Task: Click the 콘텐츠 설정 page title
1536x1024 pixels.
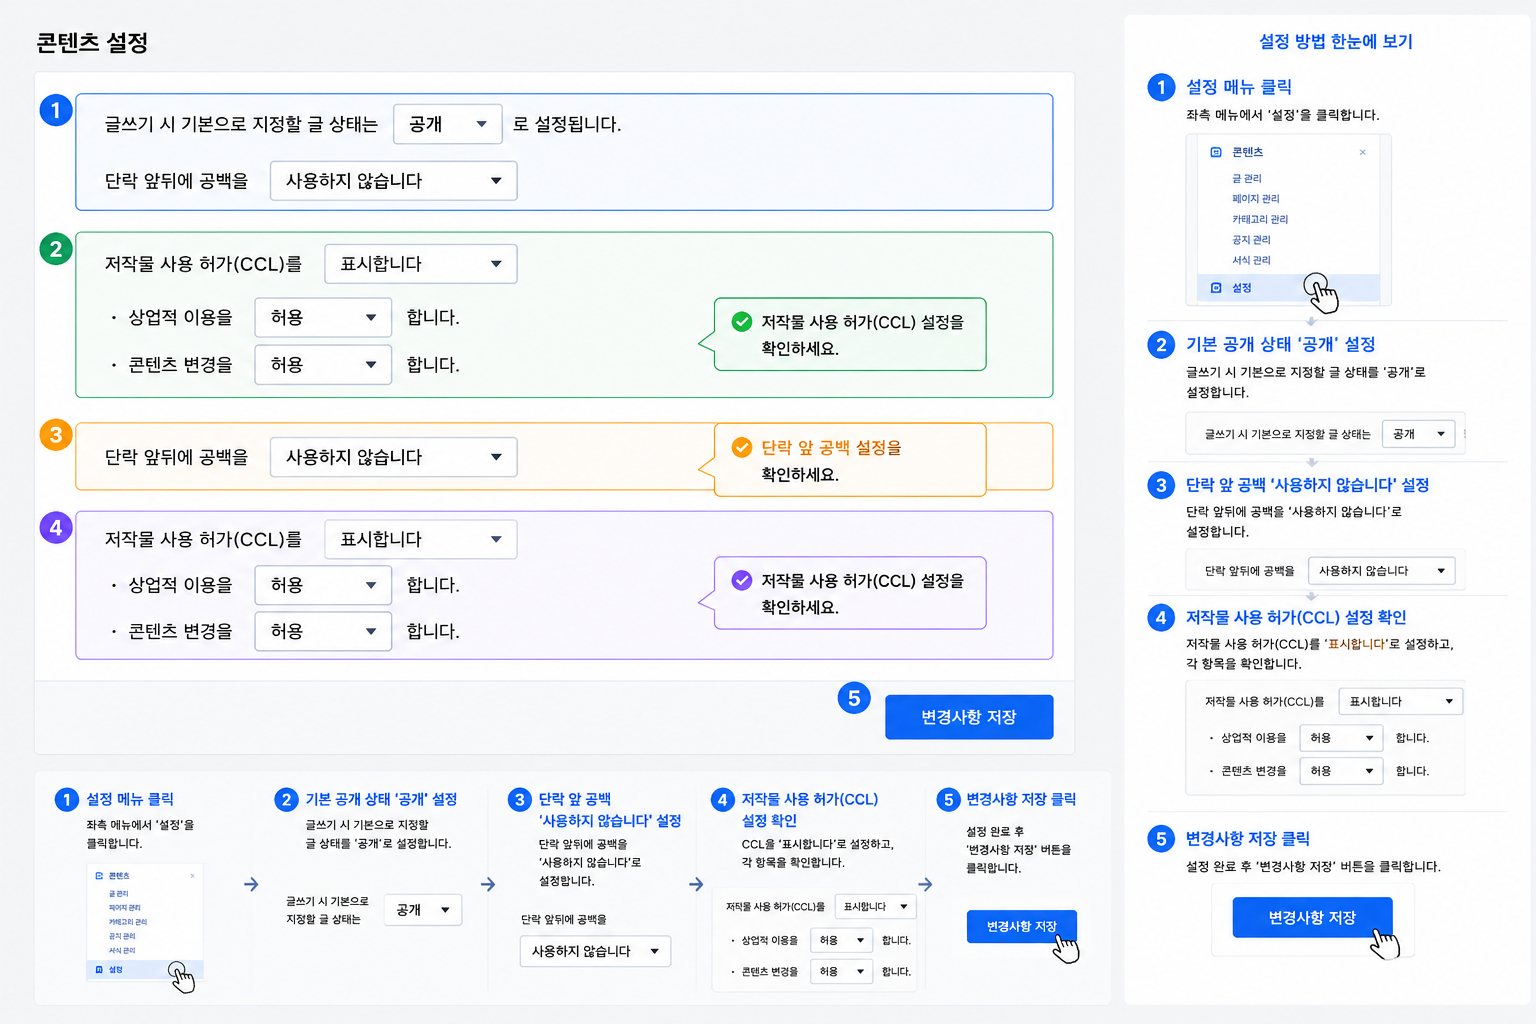Action: coord(92,43)
